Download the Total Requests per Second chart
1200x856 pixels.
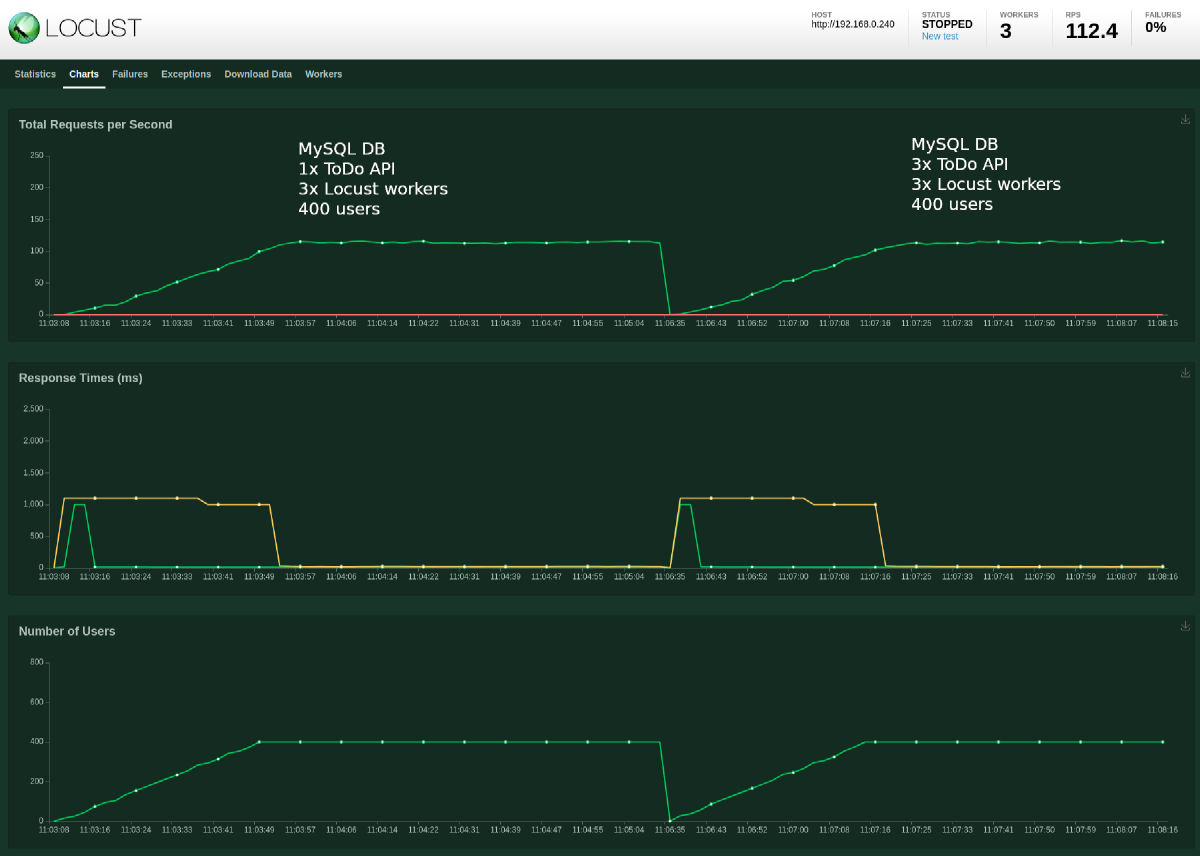coord(1185,120)
